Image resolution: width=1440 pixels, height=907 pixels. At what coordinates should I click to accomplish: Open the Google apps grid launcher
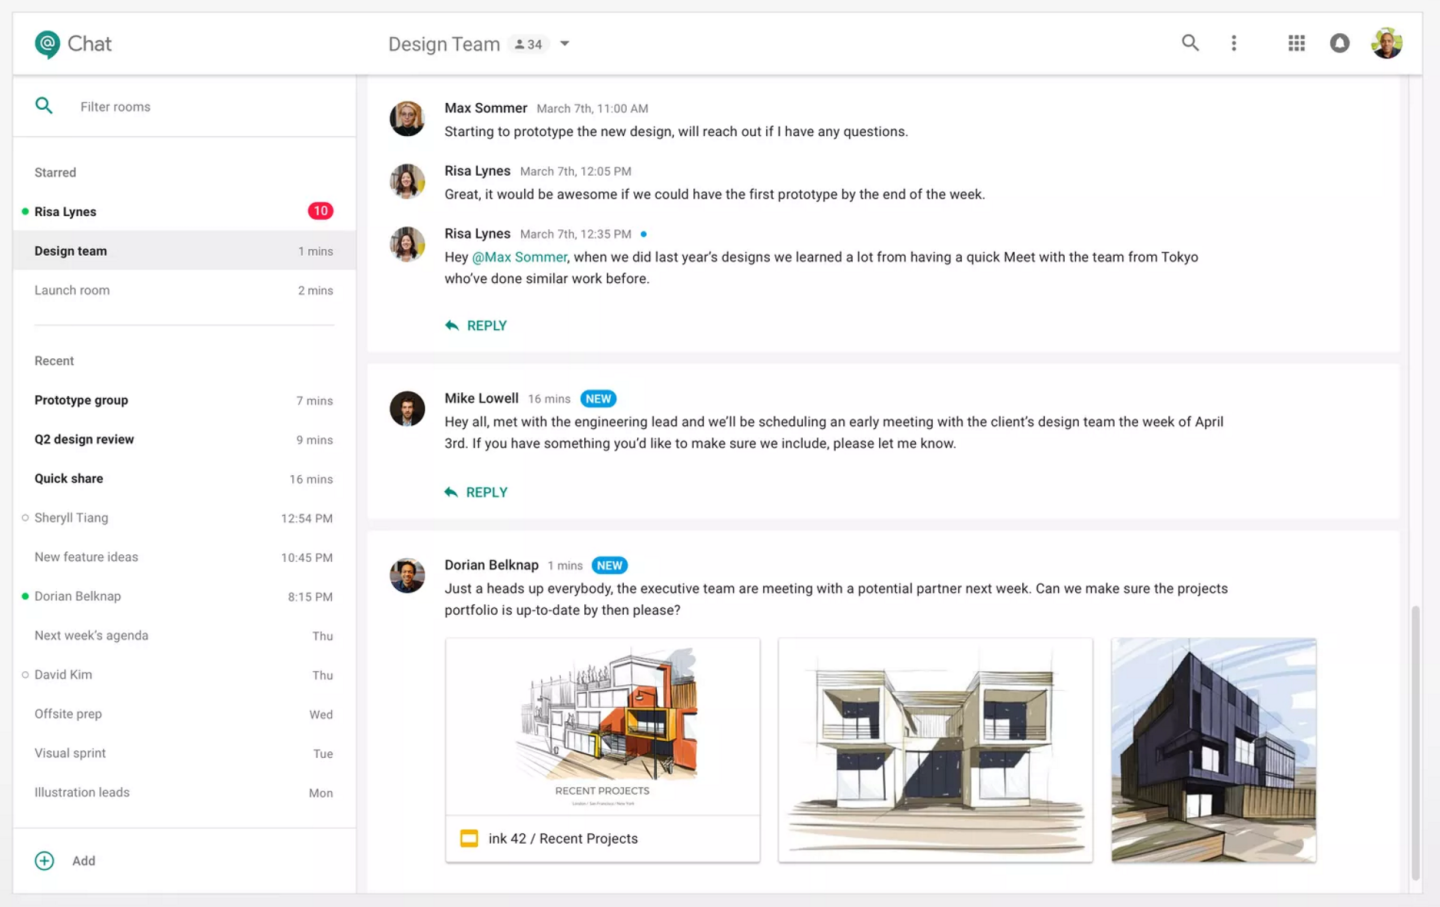coord(1296,43)
